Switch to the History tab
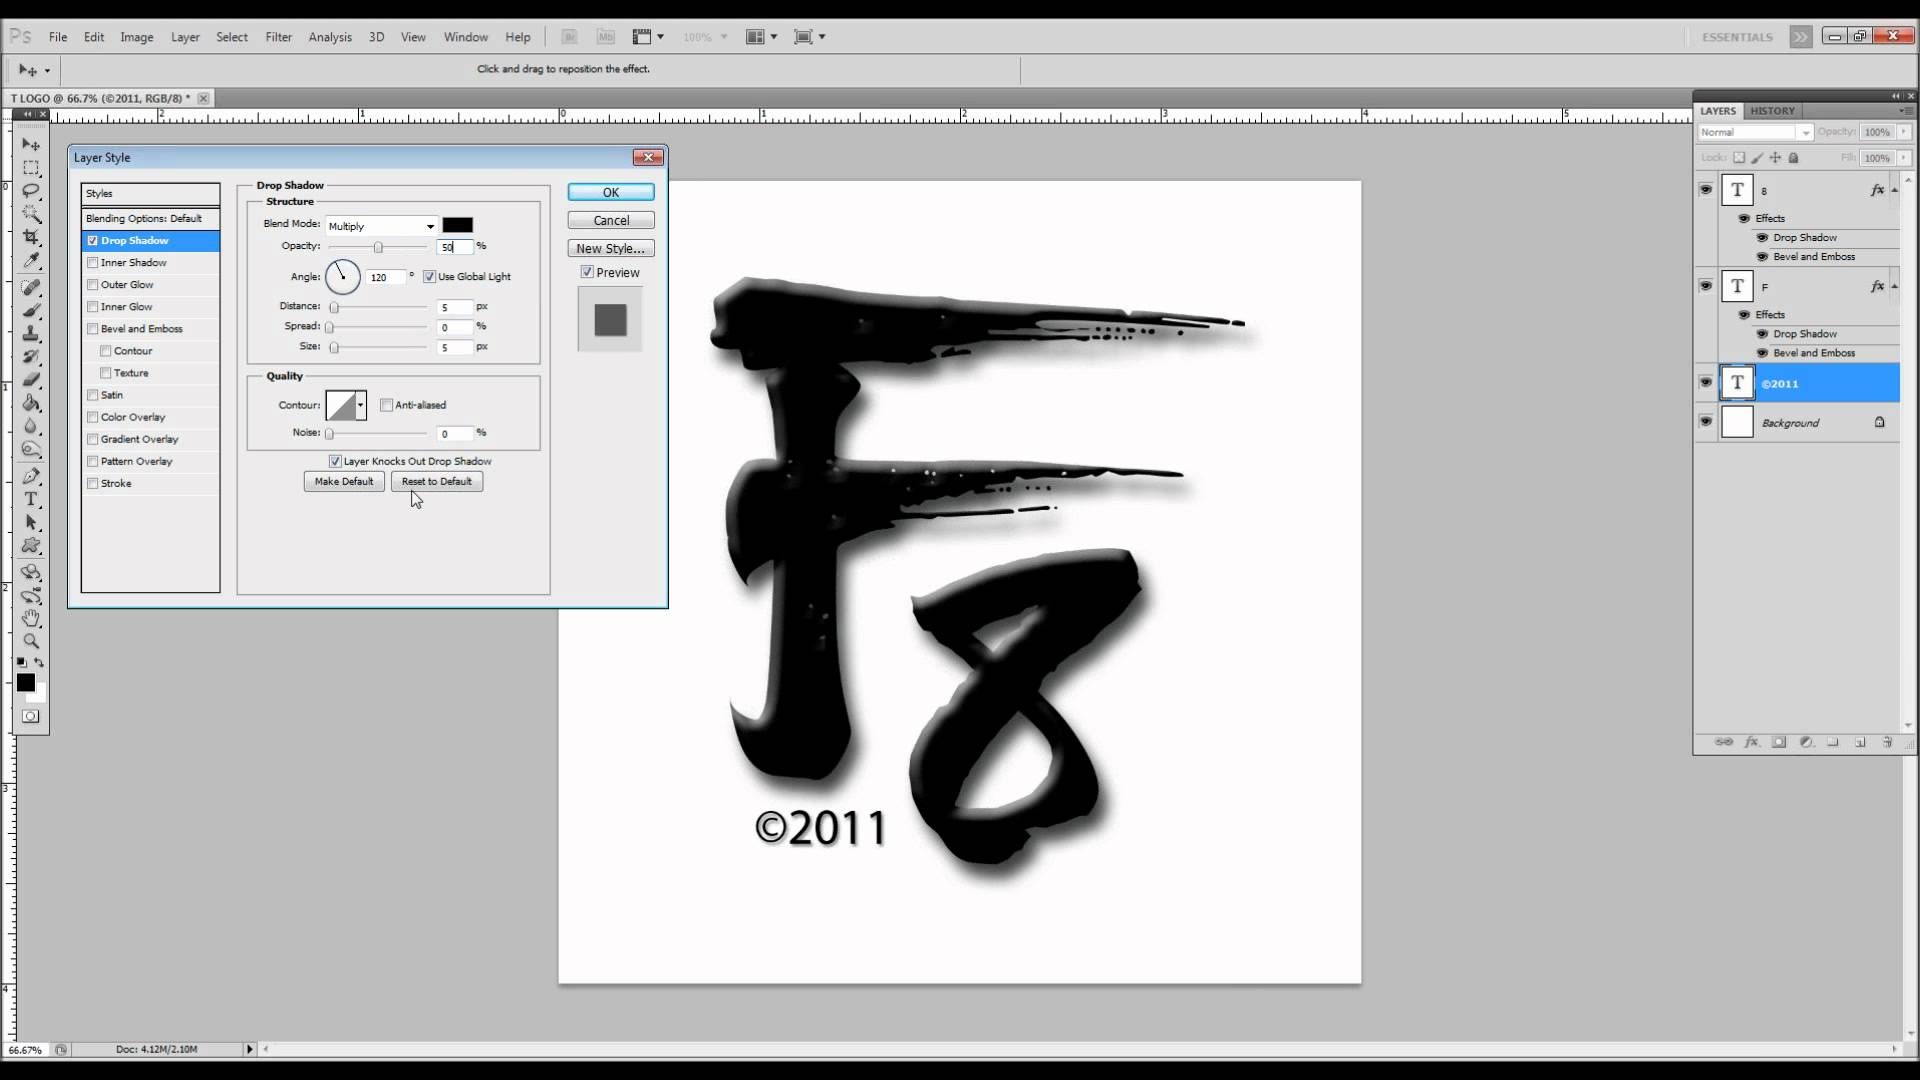 pyautogui.click(x=1772, y=111)
